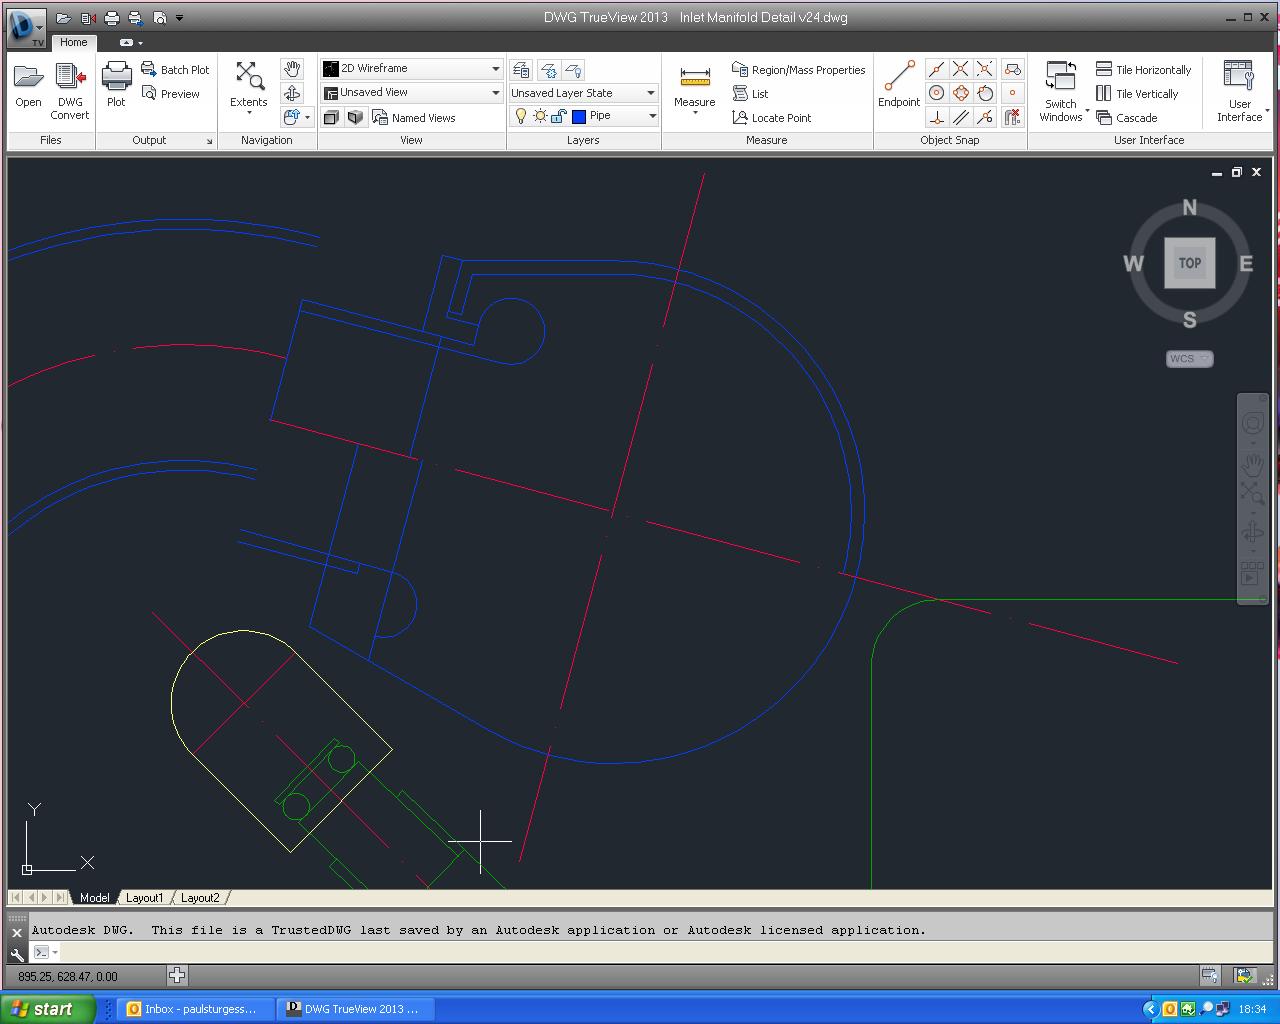Click the Switch Windows icon
The width and height of the screenshot is (1280, 1024).
(1060, 78)
